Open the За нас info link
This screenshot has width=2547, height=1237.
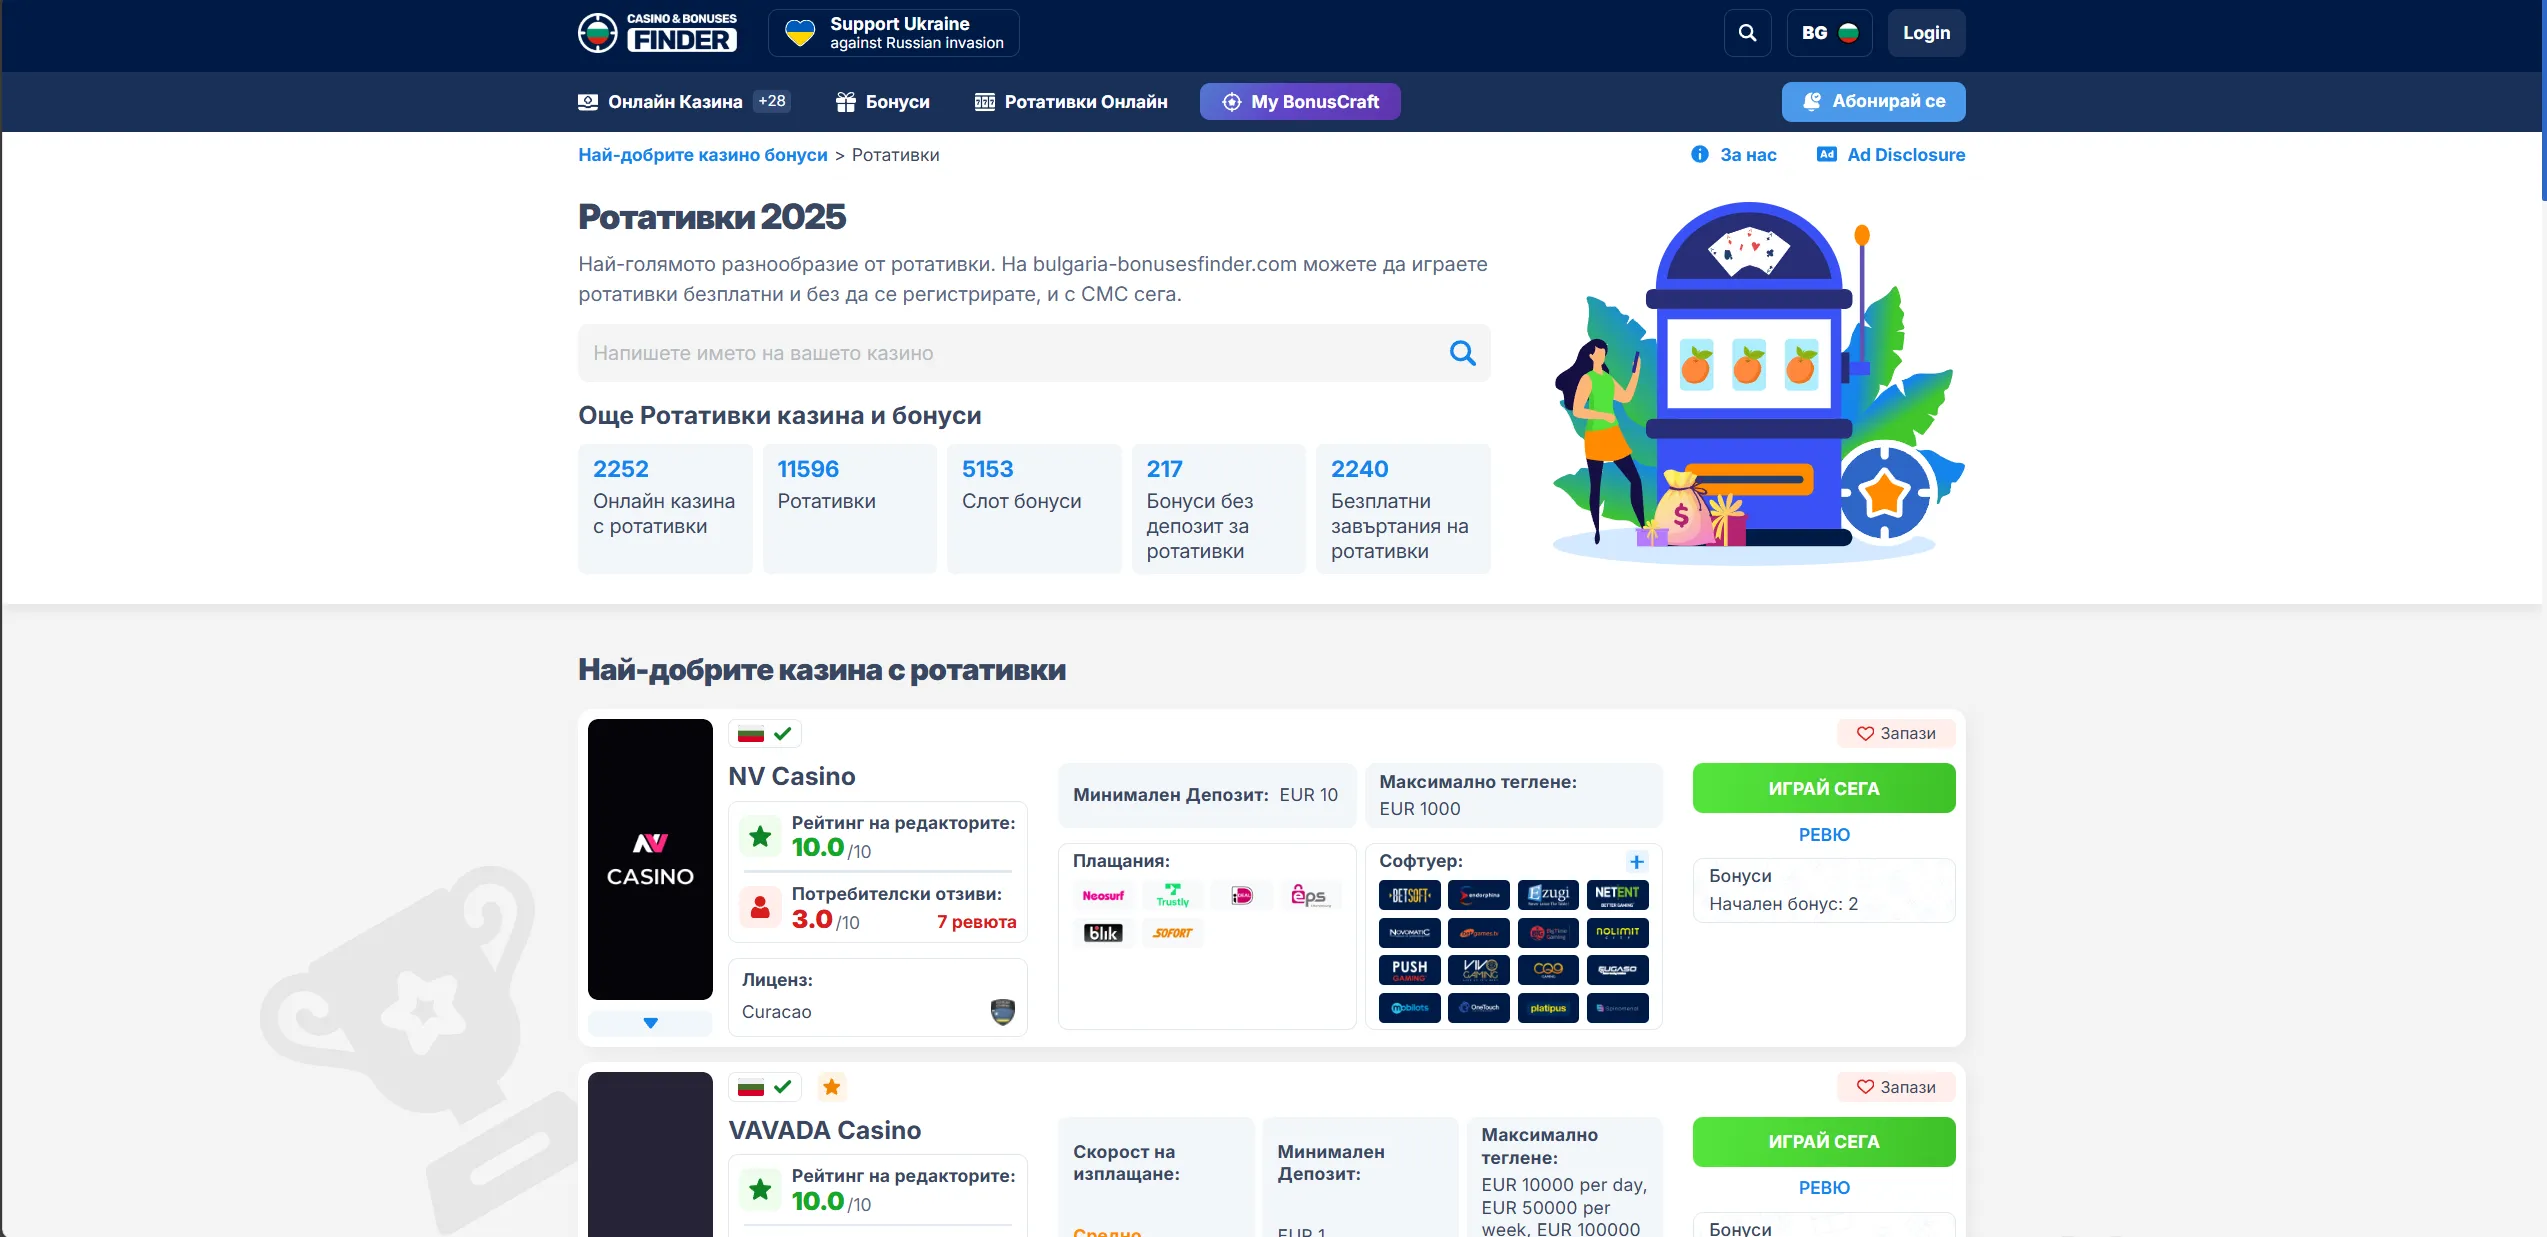tap(1734, 155)
